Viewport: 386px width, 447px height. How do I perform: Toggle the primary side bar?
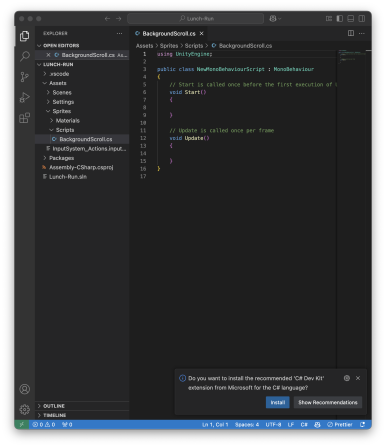(x=340, y=19)
